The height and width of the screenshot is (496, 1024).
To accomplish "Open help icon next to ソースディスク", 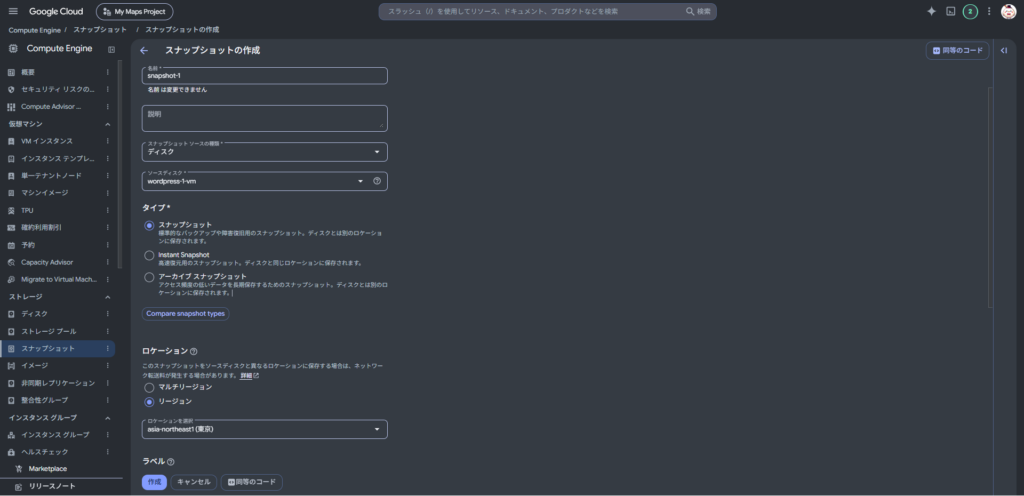I will [377, 181].
